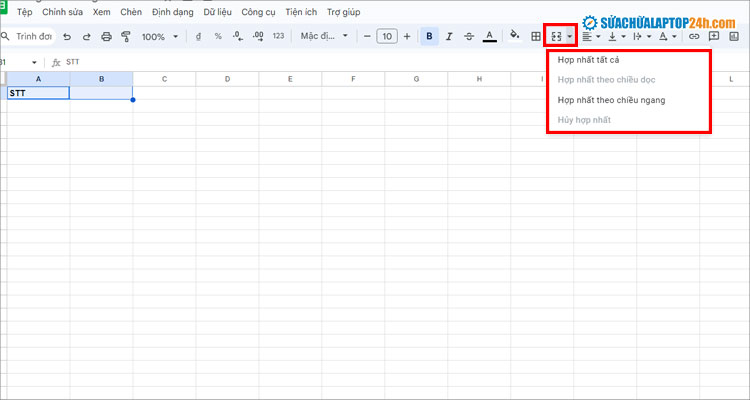
Task: Click the Redo arrow icon
Action: (86, 36)
